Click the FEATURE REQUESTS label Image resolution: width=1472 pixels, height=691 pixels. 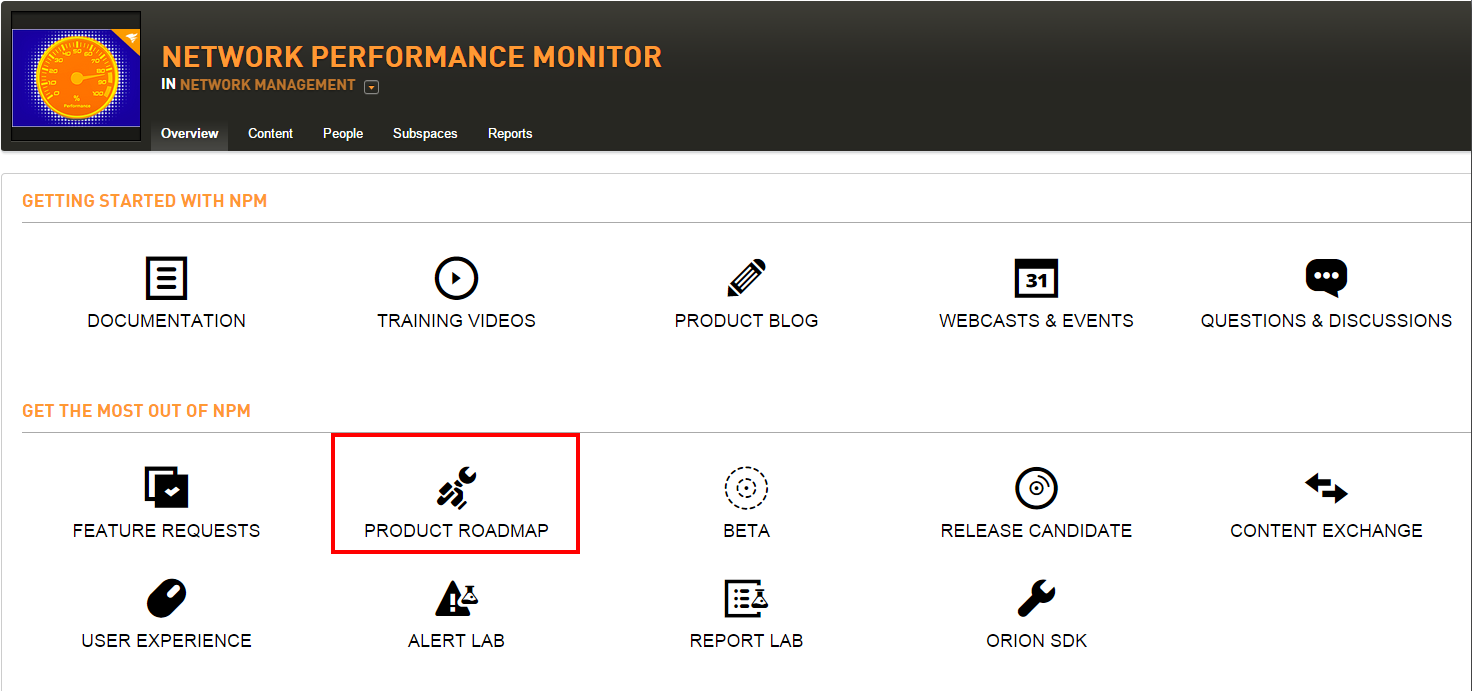pos(166,531)
